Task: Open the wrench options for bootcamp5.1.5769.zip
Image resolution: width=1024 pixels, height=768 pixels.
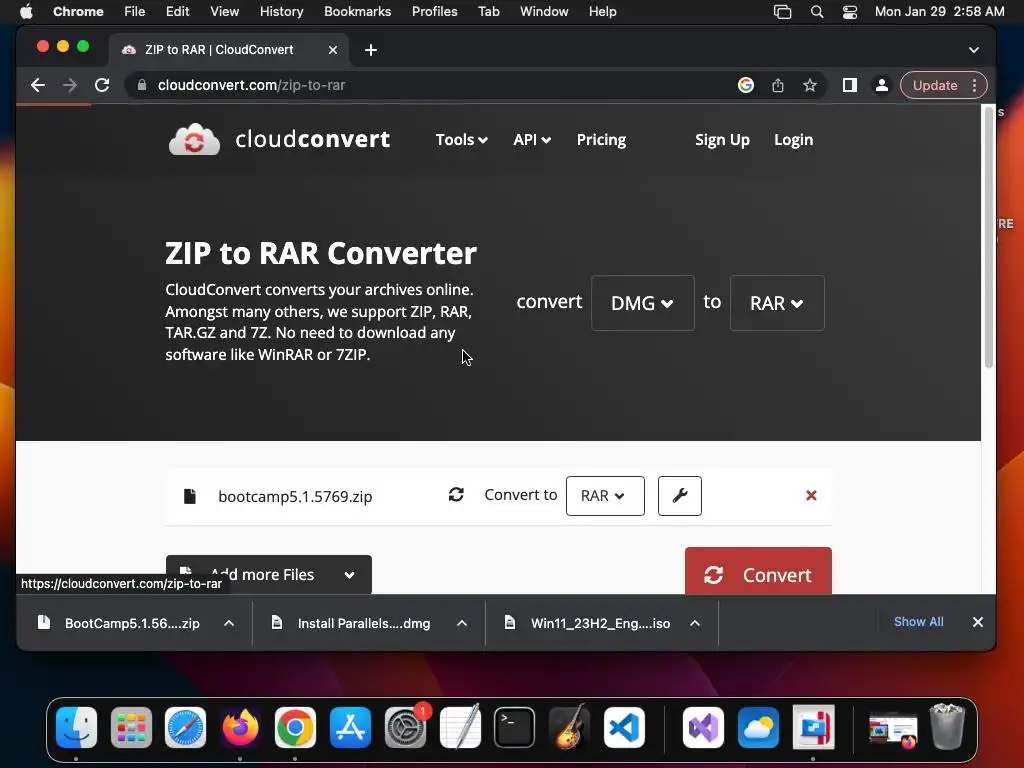Action: tap(679, 496)
